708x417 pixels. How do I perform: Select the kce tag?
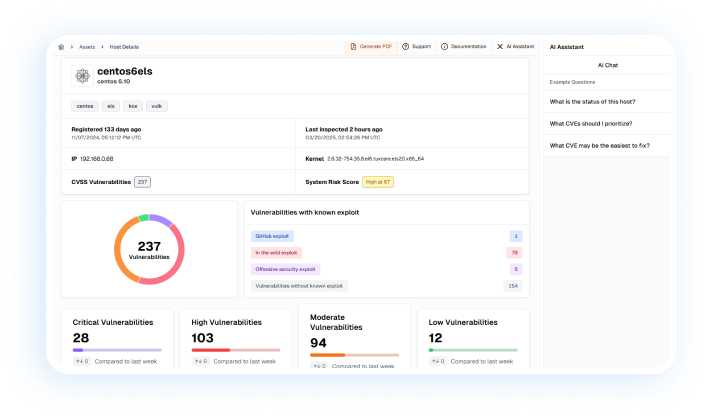(x=133, y=106)
